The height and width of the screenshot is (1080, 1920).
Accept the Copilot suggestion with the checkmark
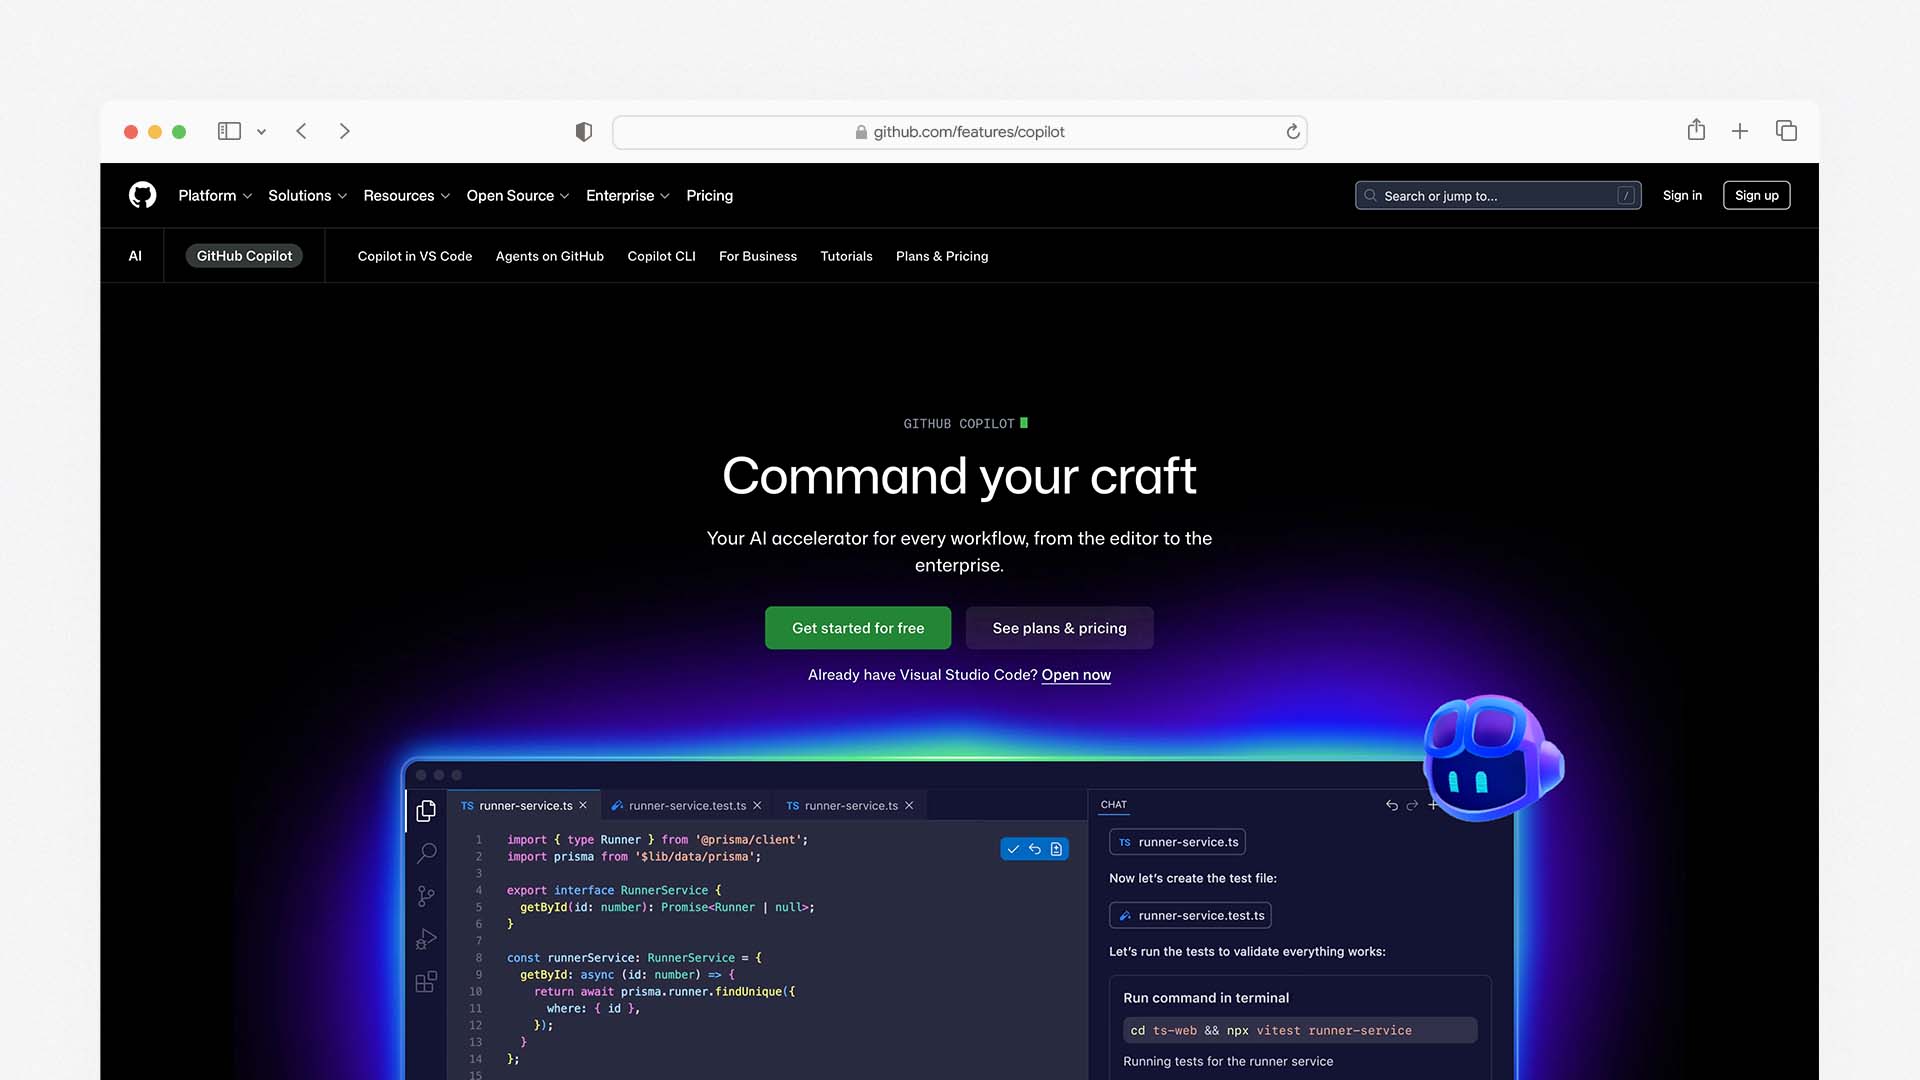[1013, 848]
